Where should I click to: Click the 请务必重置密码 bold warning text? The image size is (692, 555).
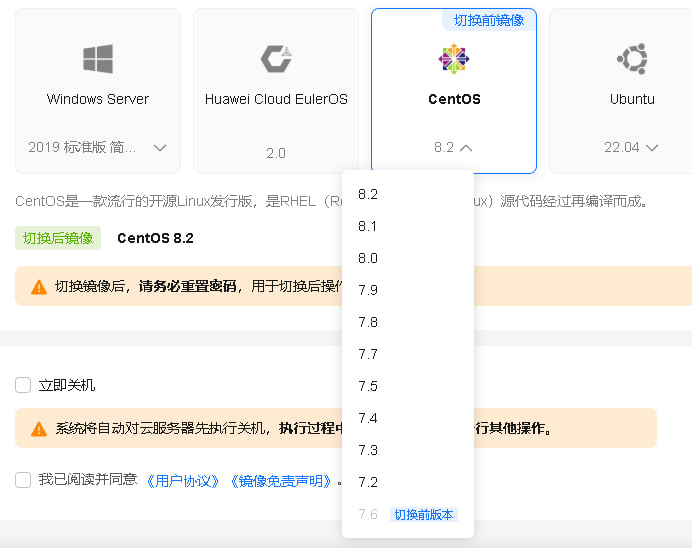click(x=188, y=286)
